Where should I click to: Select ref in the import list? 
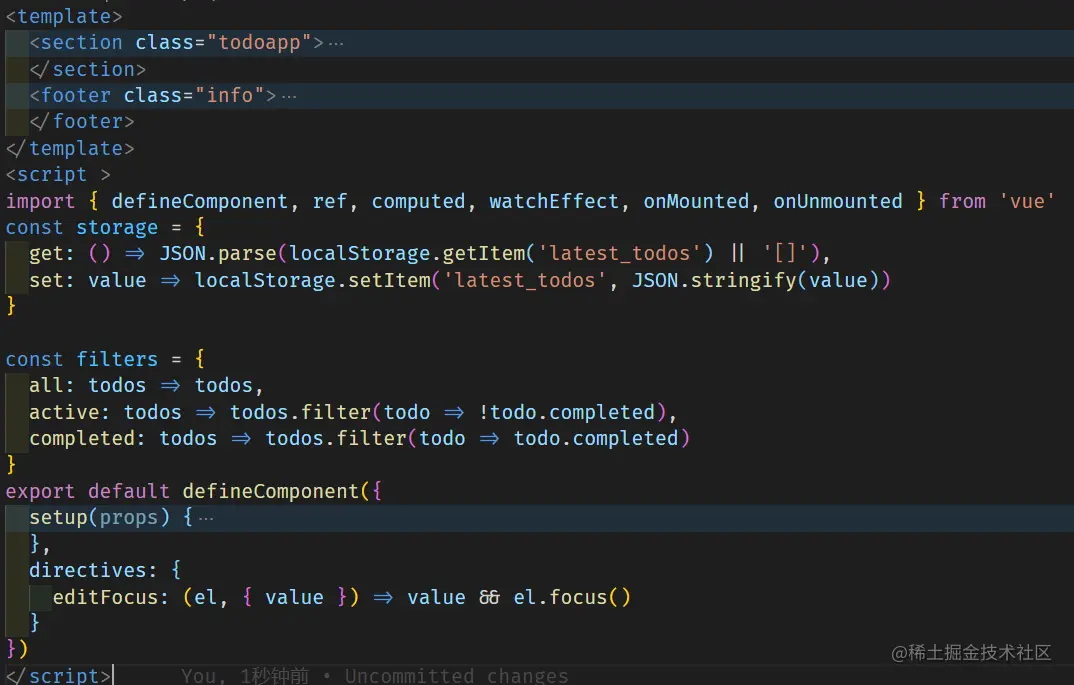coord(329,201)
